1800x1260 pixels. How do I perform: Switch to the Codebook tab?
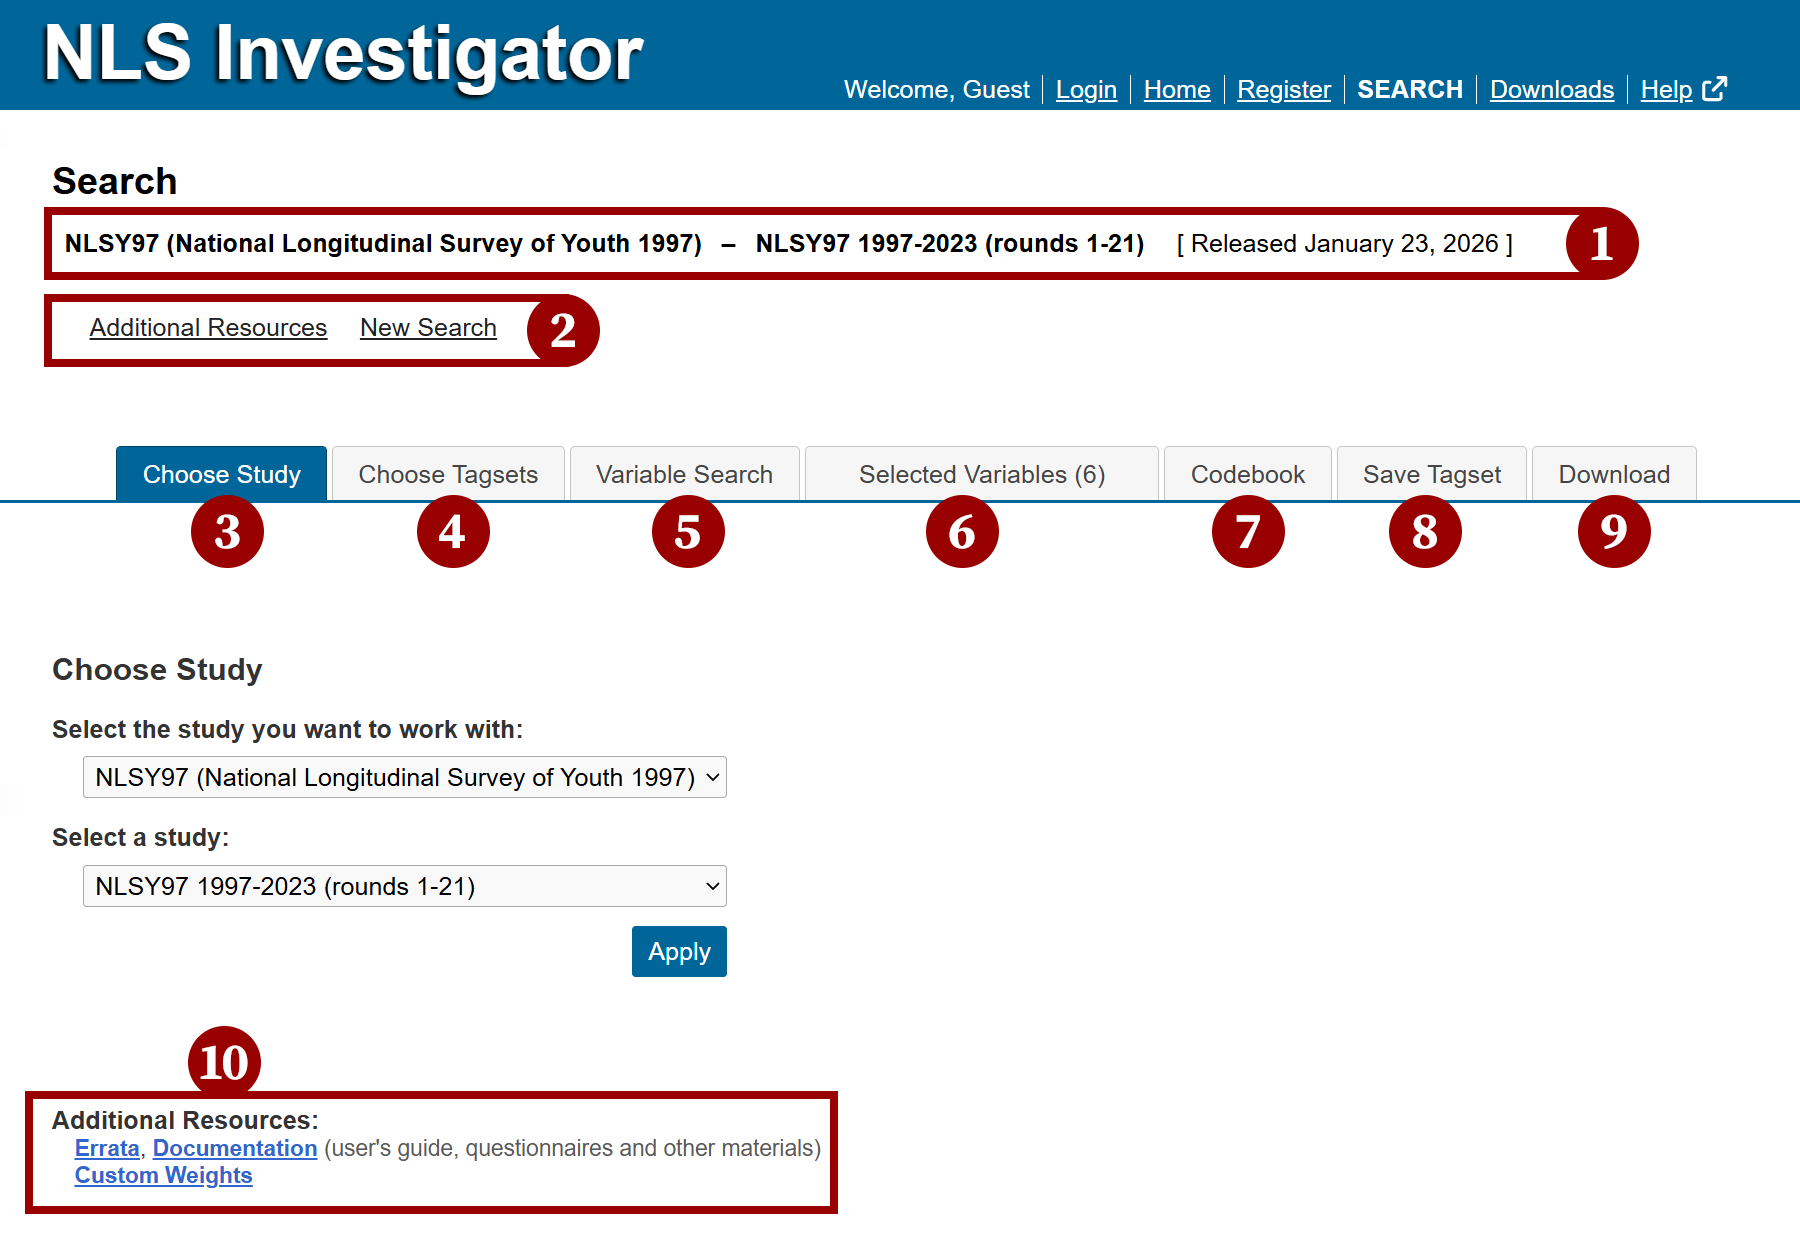click(x=1248, y=474)
